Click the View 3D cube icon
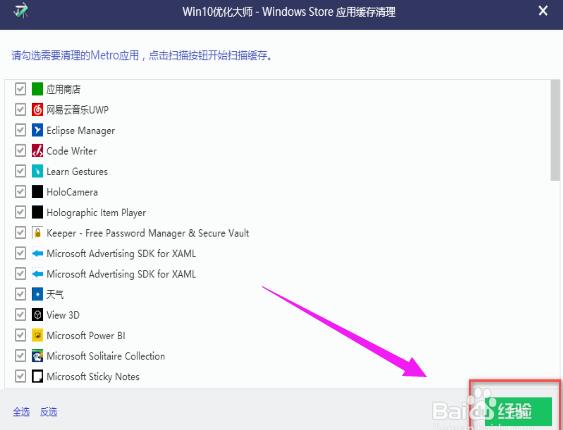This screenshot has height=430, width=563. pyautogui.click(x=37, y=315)
